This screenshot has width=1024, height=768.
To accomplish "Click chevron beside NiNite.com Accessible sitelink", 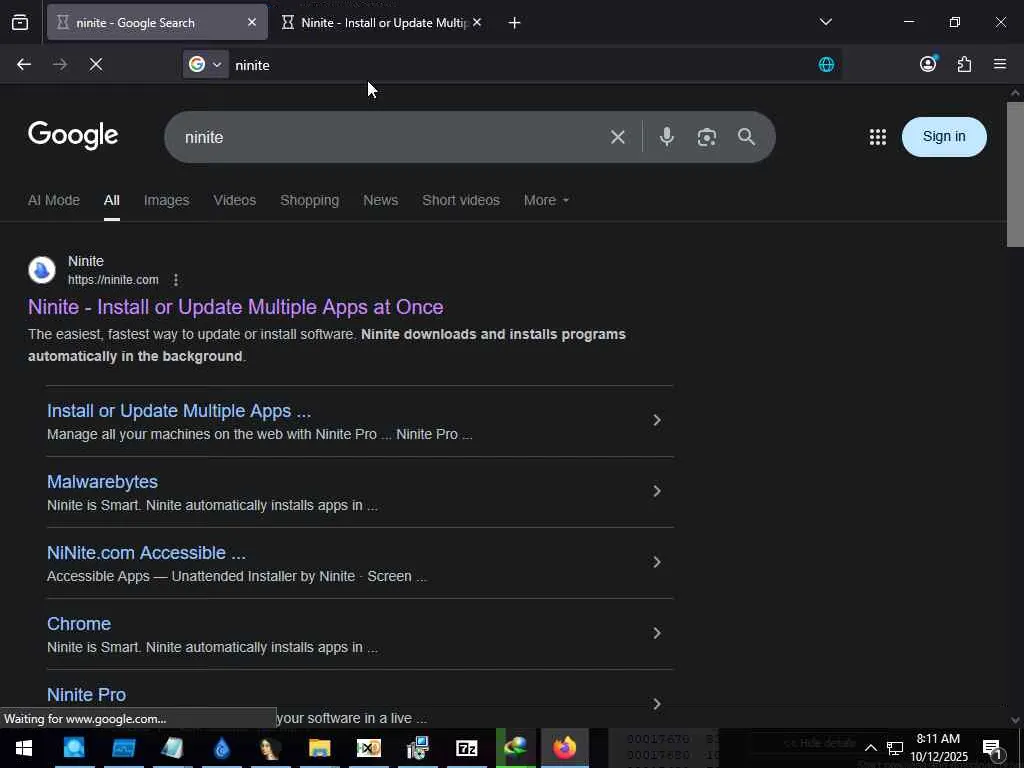I will click(x=657, y=562).
